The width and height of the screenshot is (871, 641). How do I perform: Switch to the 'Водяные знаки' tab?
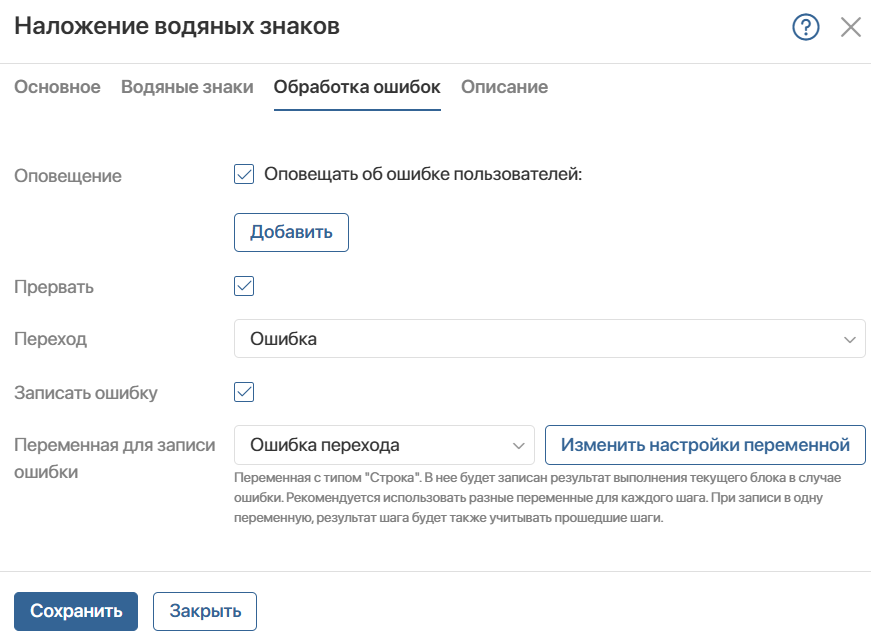click(x=187, y=87)
